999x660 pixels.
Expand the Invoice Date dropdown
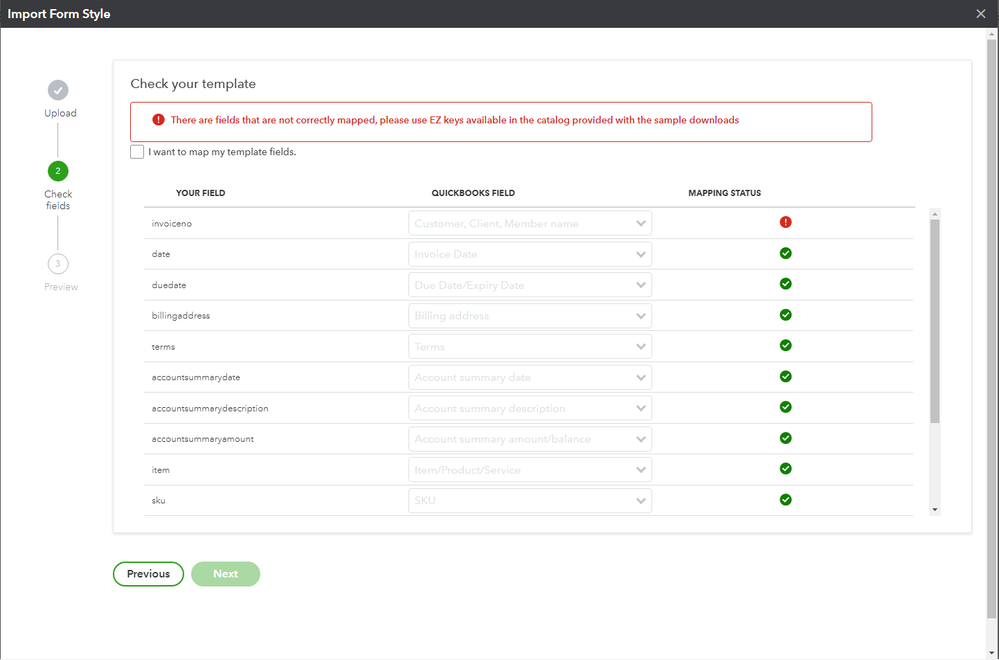530,254
